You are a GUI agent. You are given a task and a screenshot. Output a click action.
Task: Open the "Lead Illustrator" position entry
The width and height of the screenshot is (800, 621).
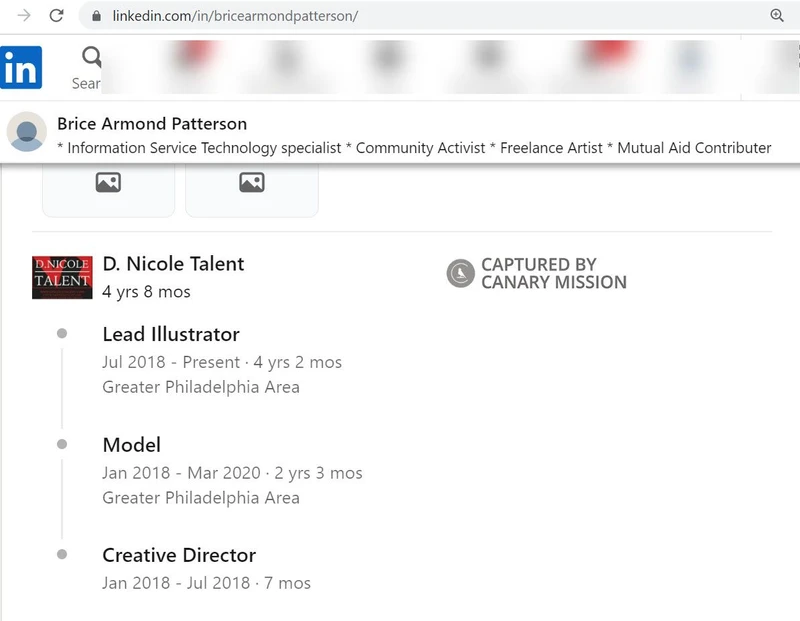pyautogui.click(x=170, y=334)
